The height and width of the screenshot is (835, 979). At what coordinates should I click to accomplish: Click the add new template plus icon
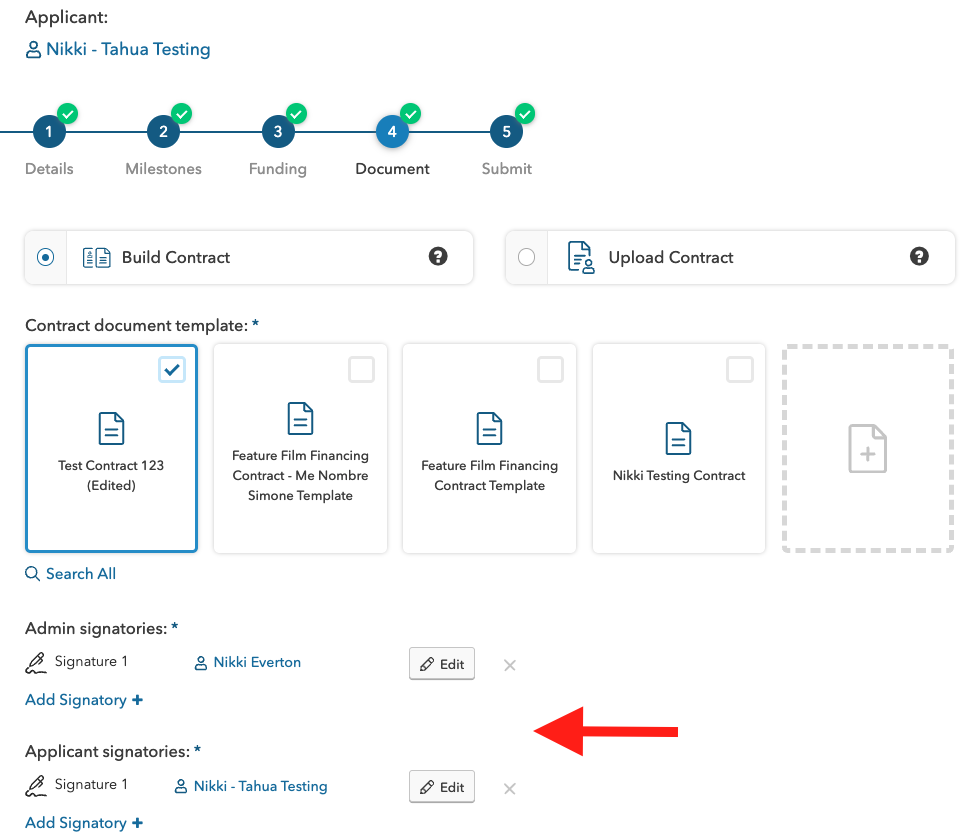867,448
